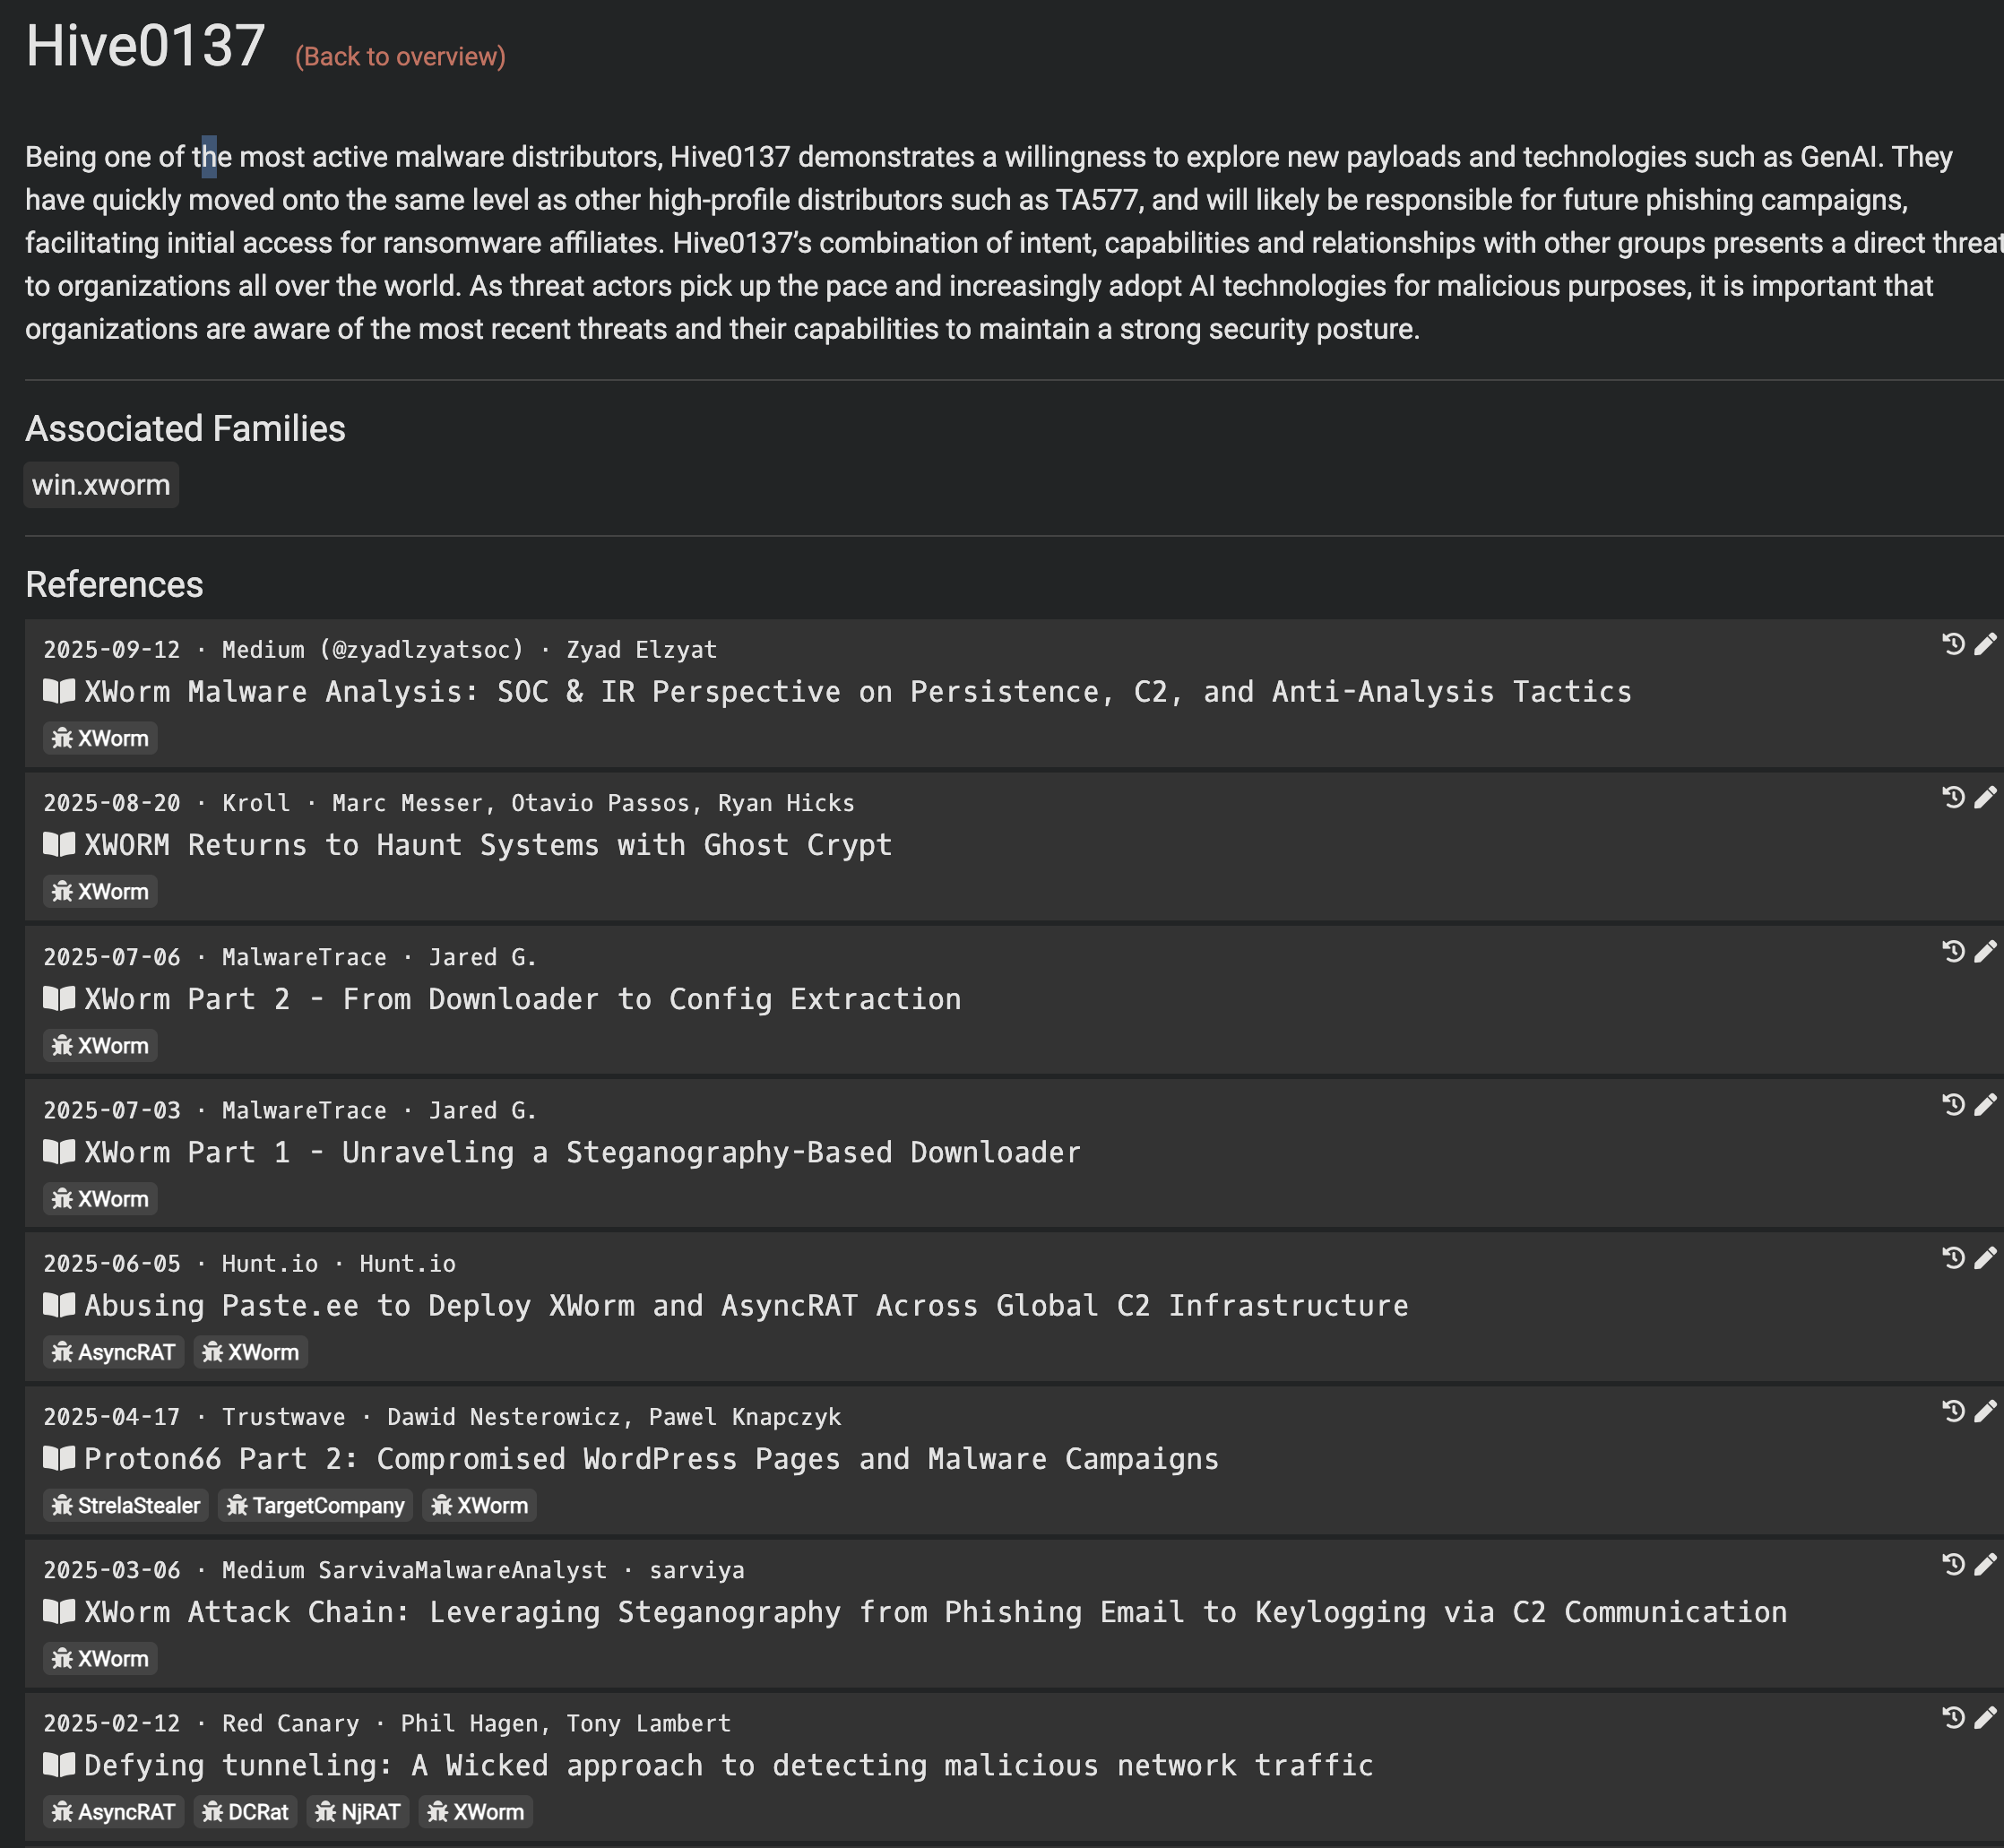This screenshot has width=2004, height=1848.
Task: Open Defying tunneling Wicked approach article
Action: [728, 1766]
